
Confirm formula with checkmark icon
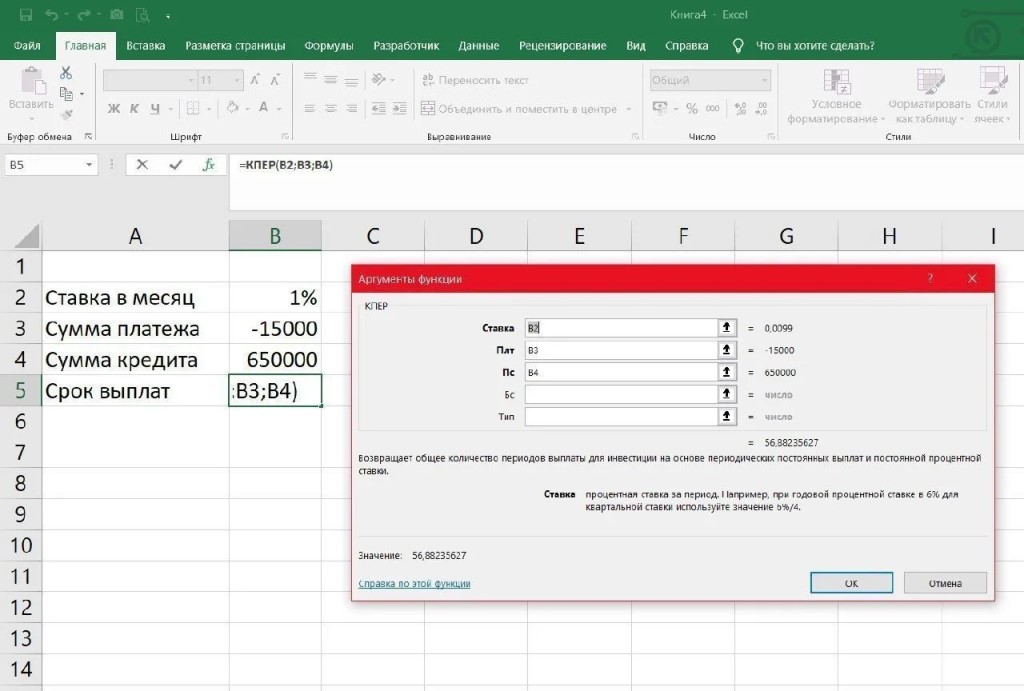pos(175,165)
